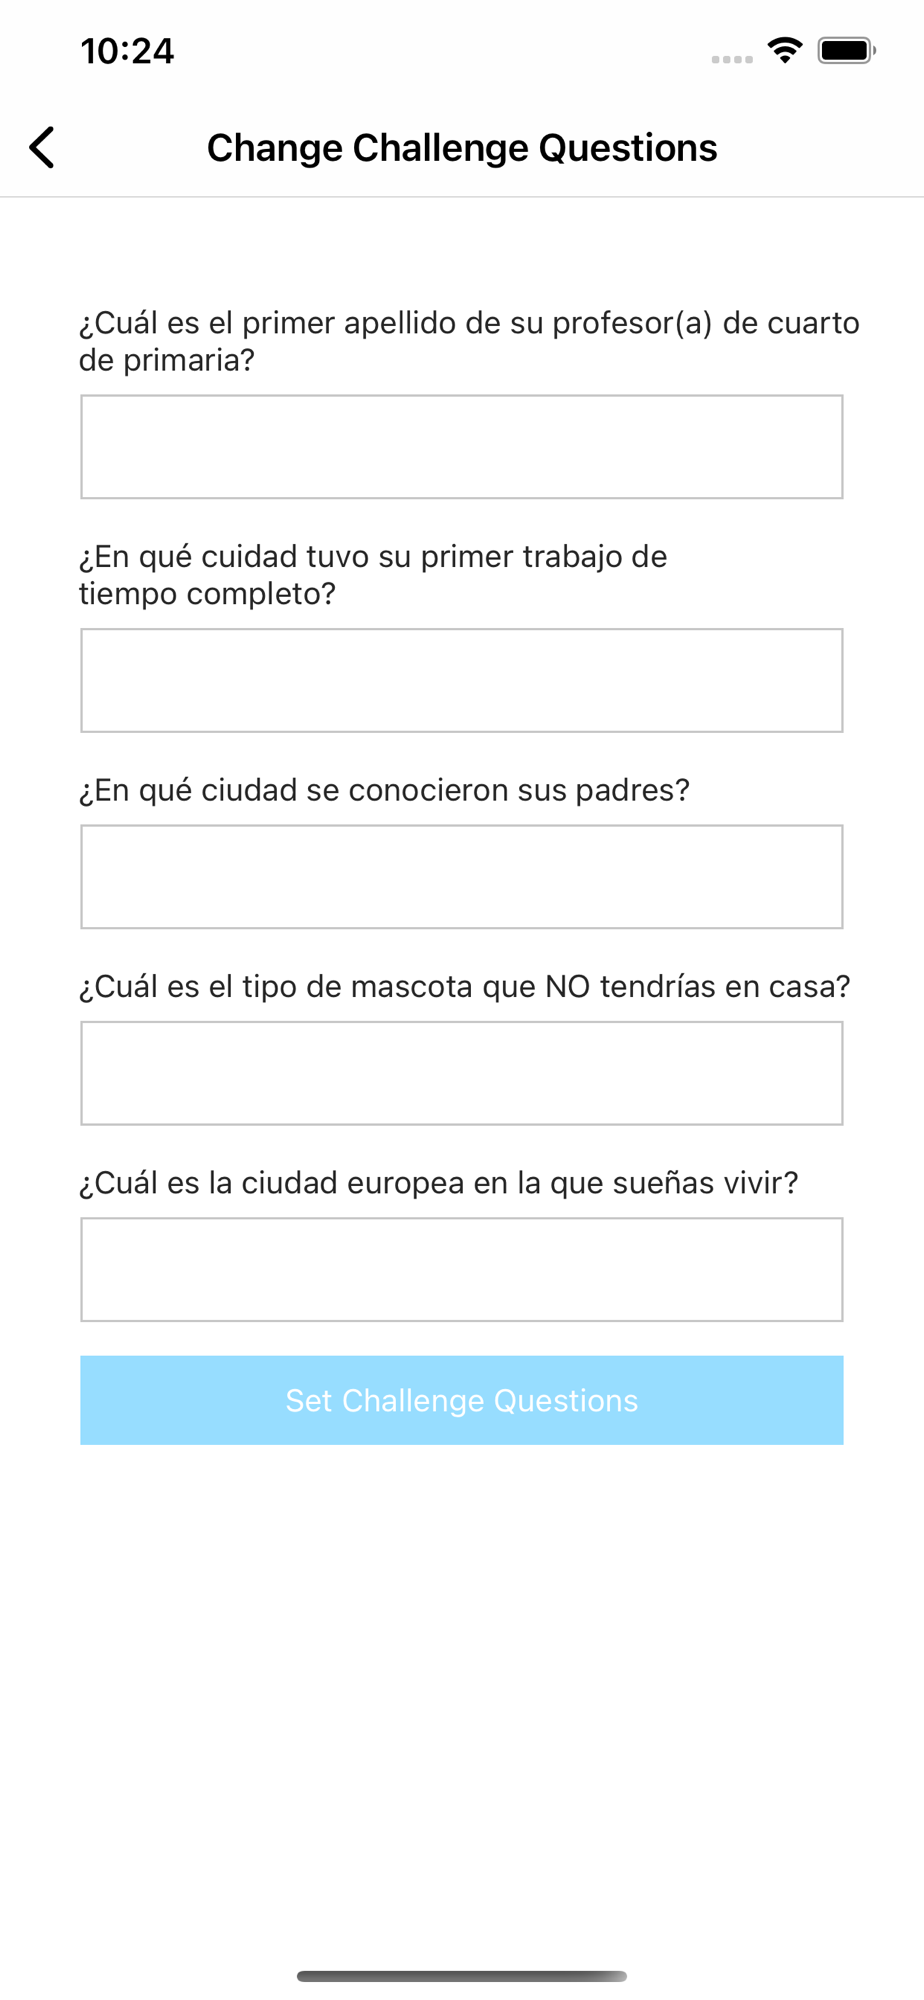The image size is (924, 2000).
Task: Activate the answer box for parents' meeting city
Action: (462, 877)
